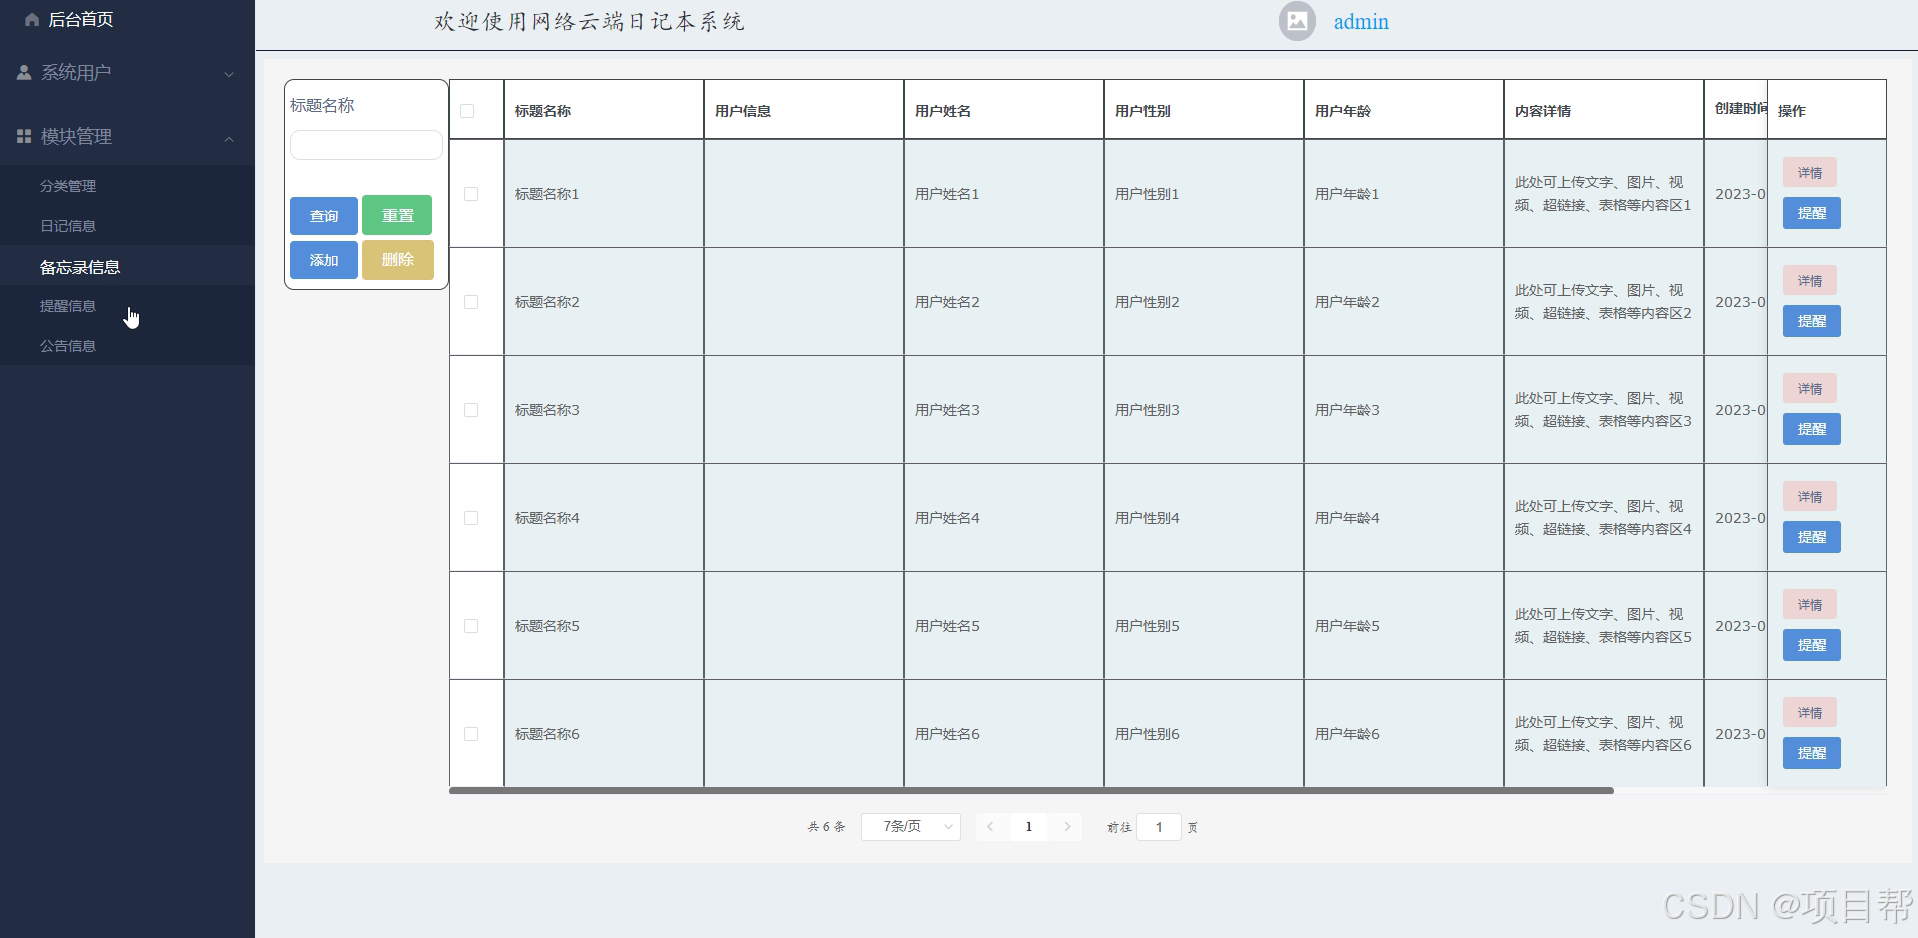Click 详情 button in 标题名称3 row
Image resolution: width=1918 pixels, height=938 pixels.
(x=1810, y=389)
